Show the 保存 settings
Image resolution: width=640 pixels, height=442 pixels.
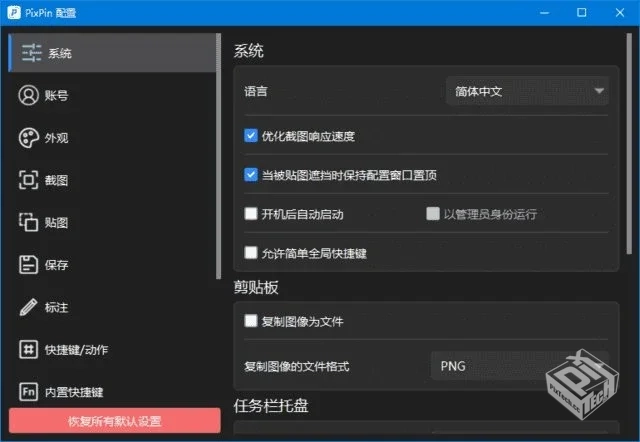[x=56, y=265]
